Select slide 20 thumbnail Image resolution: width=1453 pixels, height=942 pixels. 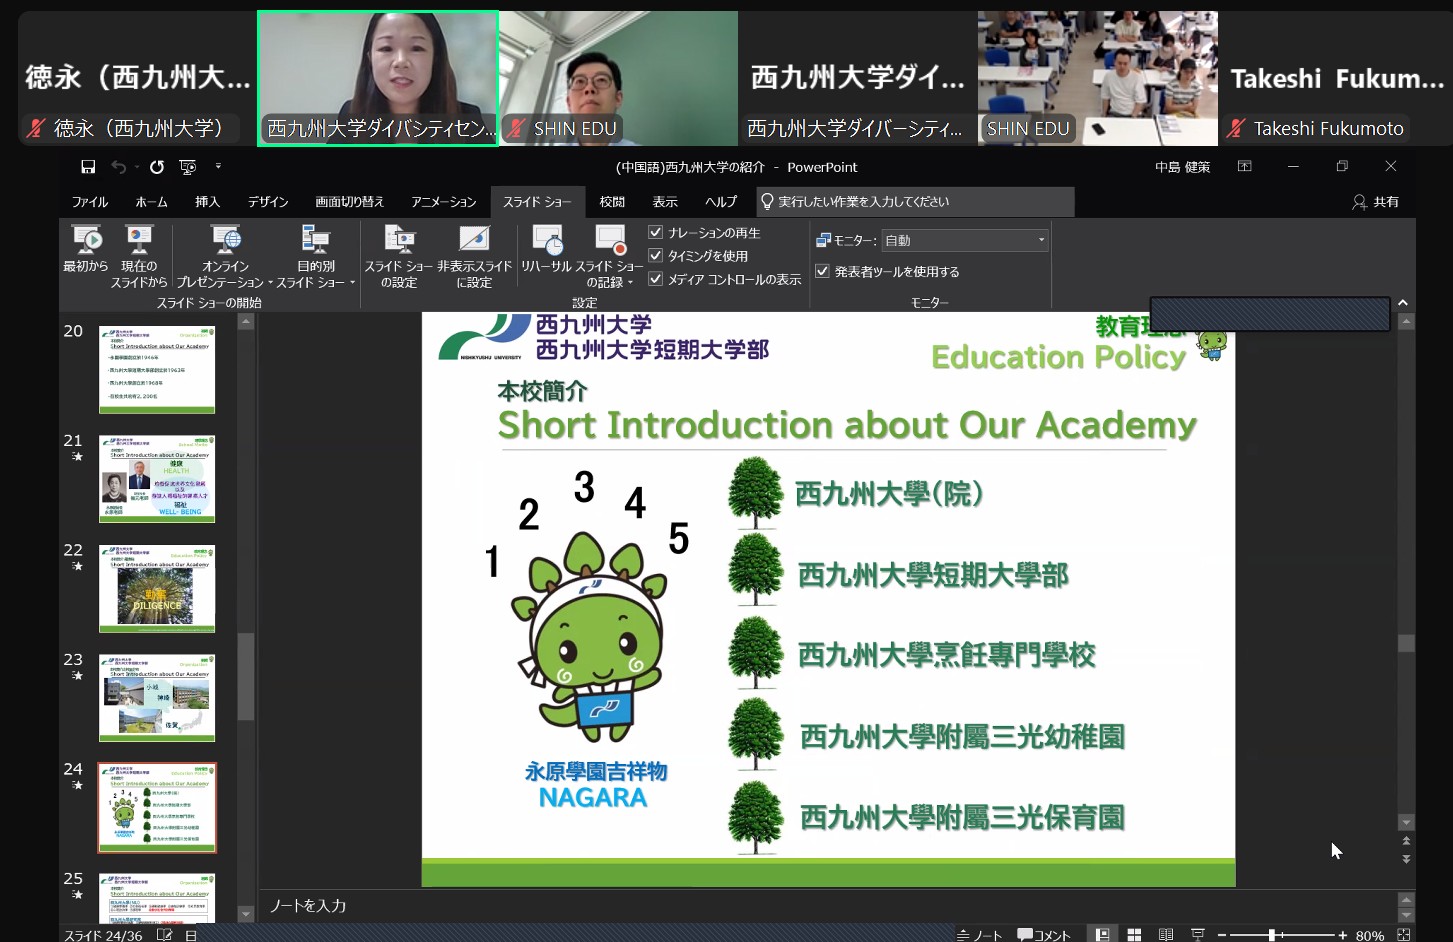tap(157, 369)
